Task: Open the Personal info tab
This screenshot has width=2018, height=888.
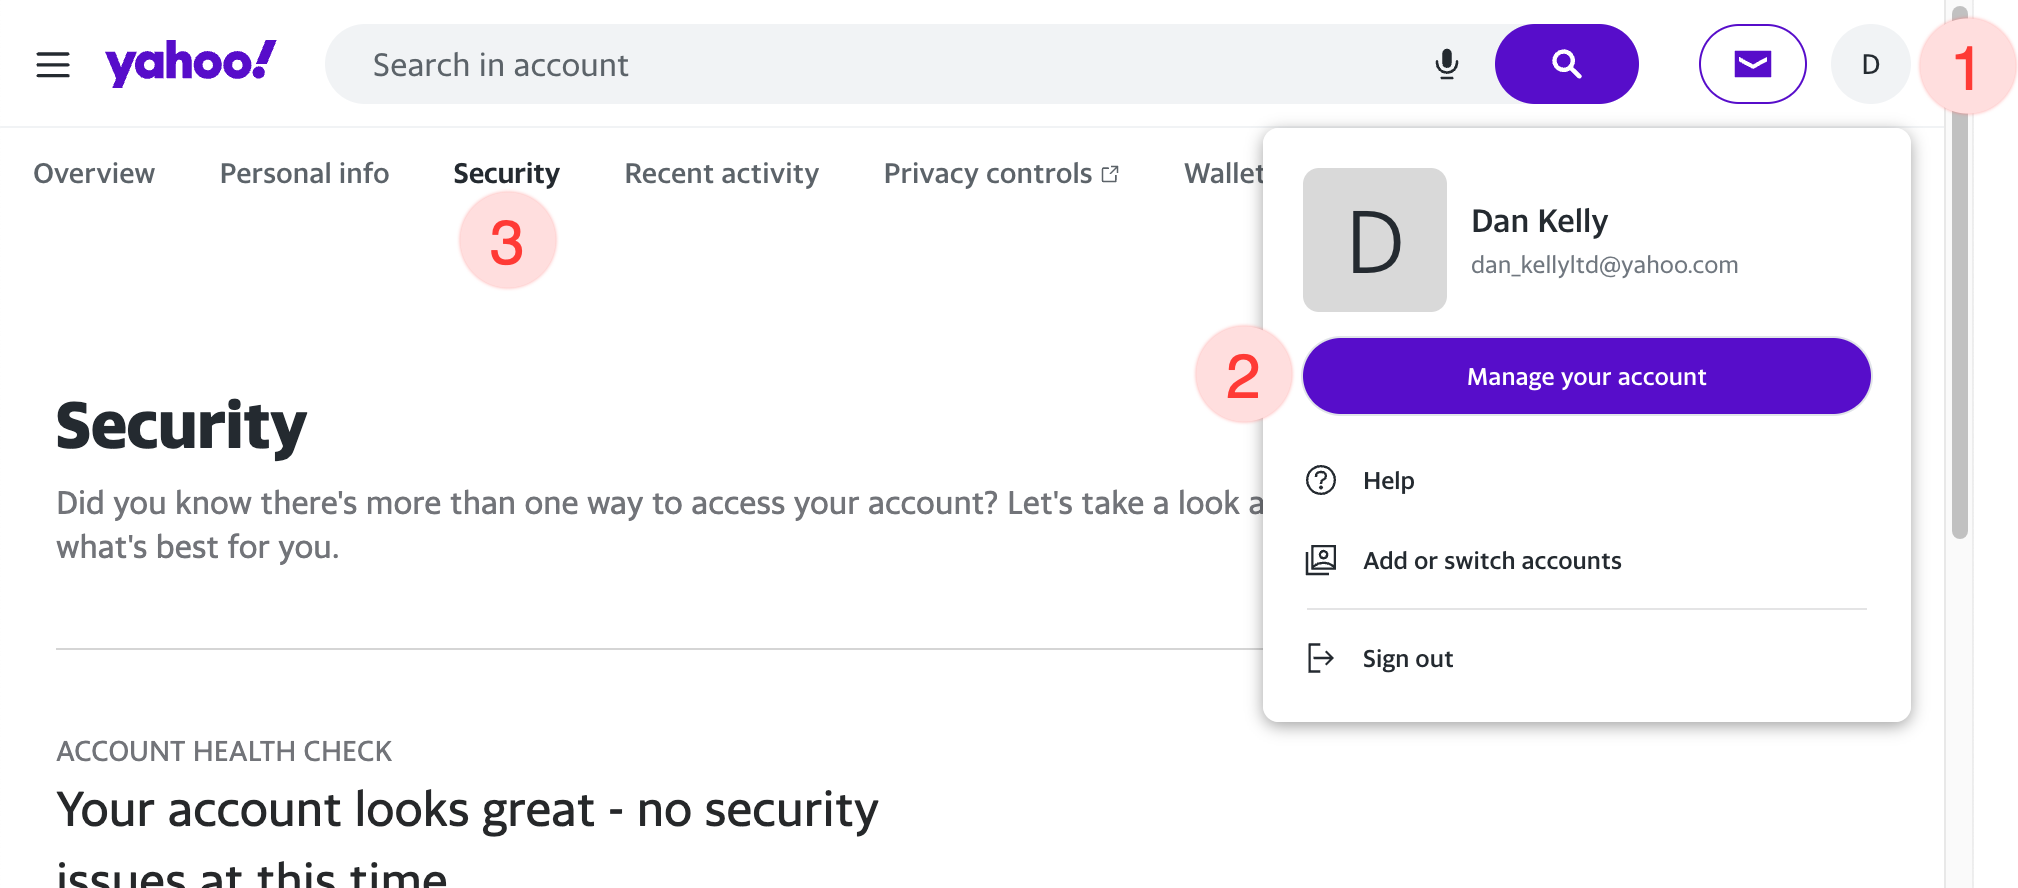Action: (304, 174)
